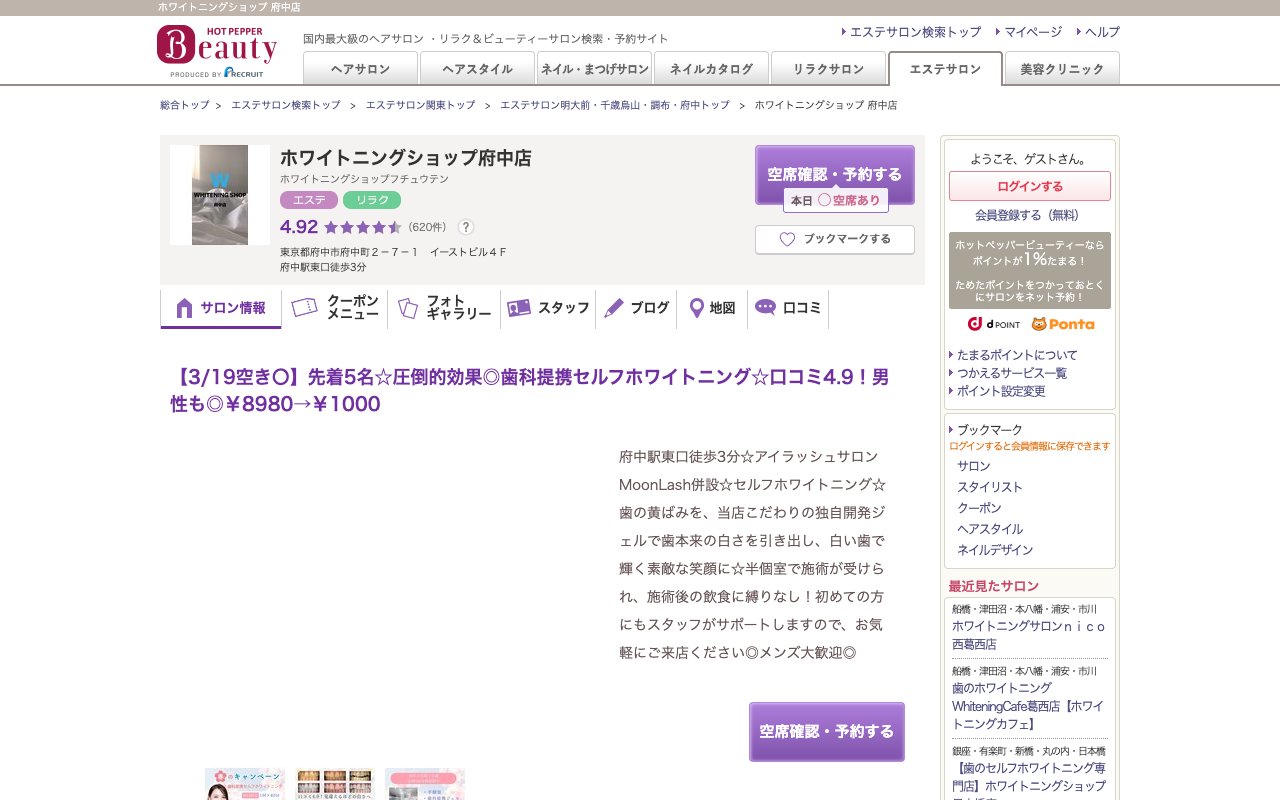
Task: Click the 地図 map pin icon
Action: point(695,307)
